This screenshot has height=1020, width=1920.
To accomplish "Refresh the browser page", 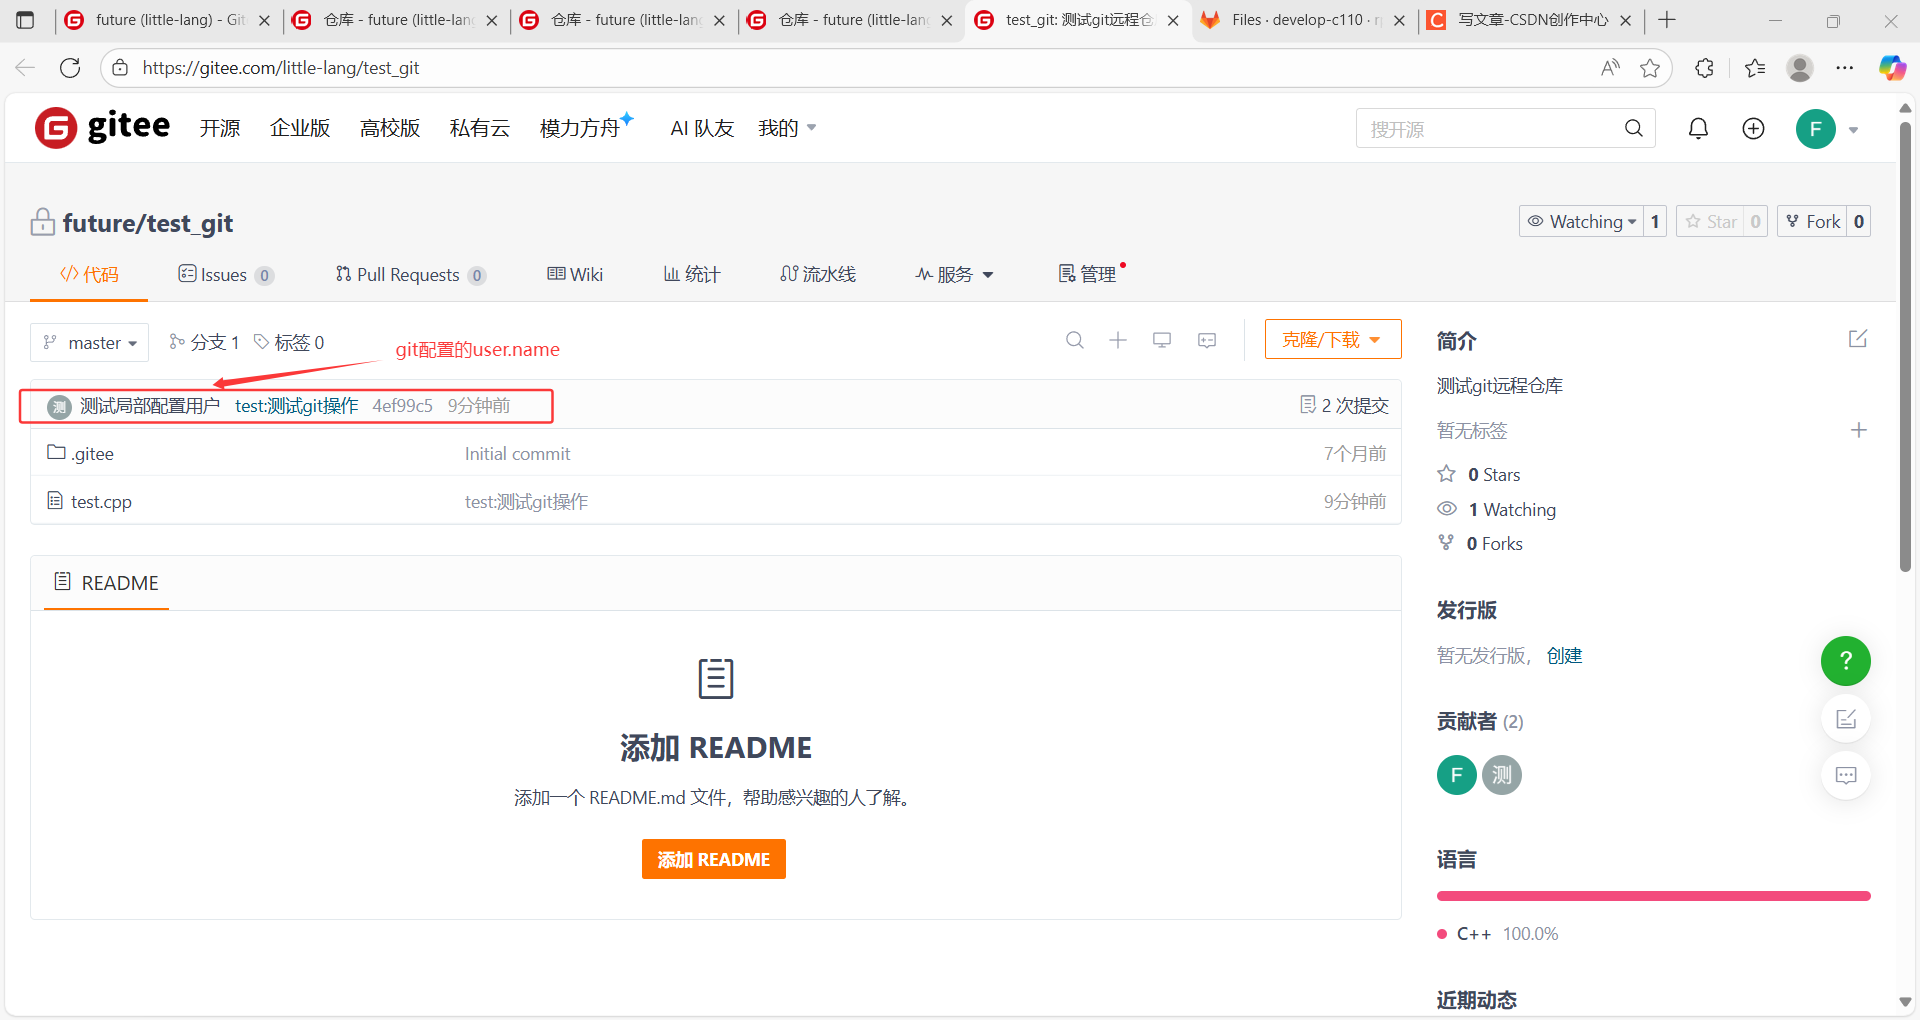I will click(70, 68).
